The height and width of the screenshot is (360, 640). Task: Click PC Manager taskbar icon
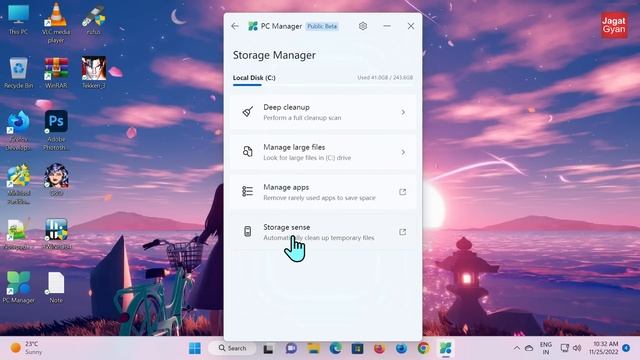[x=446, y=348]
